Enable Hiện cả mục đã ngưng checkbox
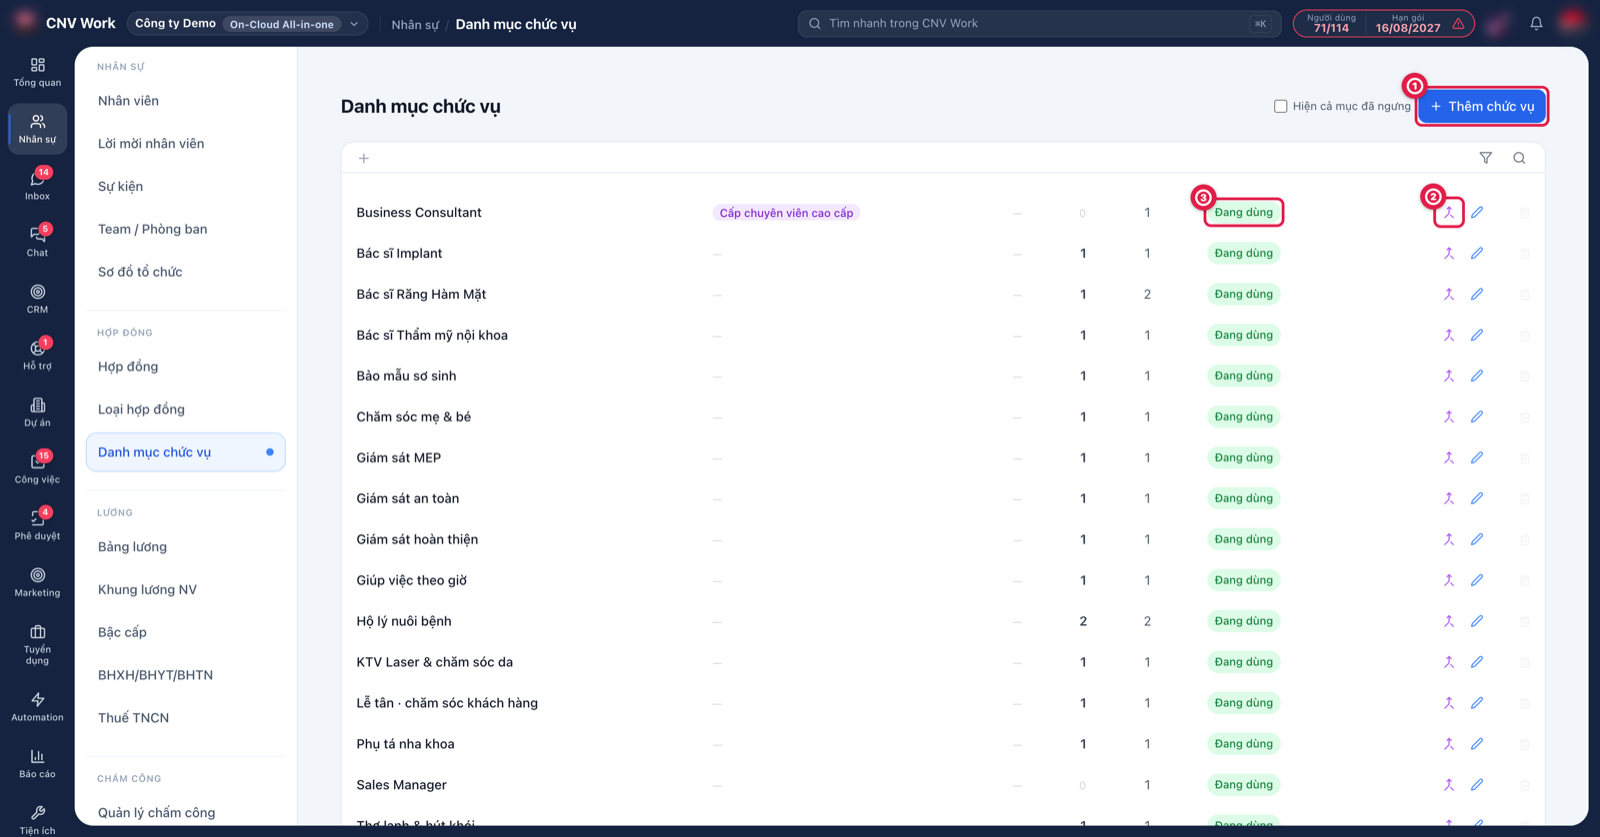 [x=1281, y=106]
